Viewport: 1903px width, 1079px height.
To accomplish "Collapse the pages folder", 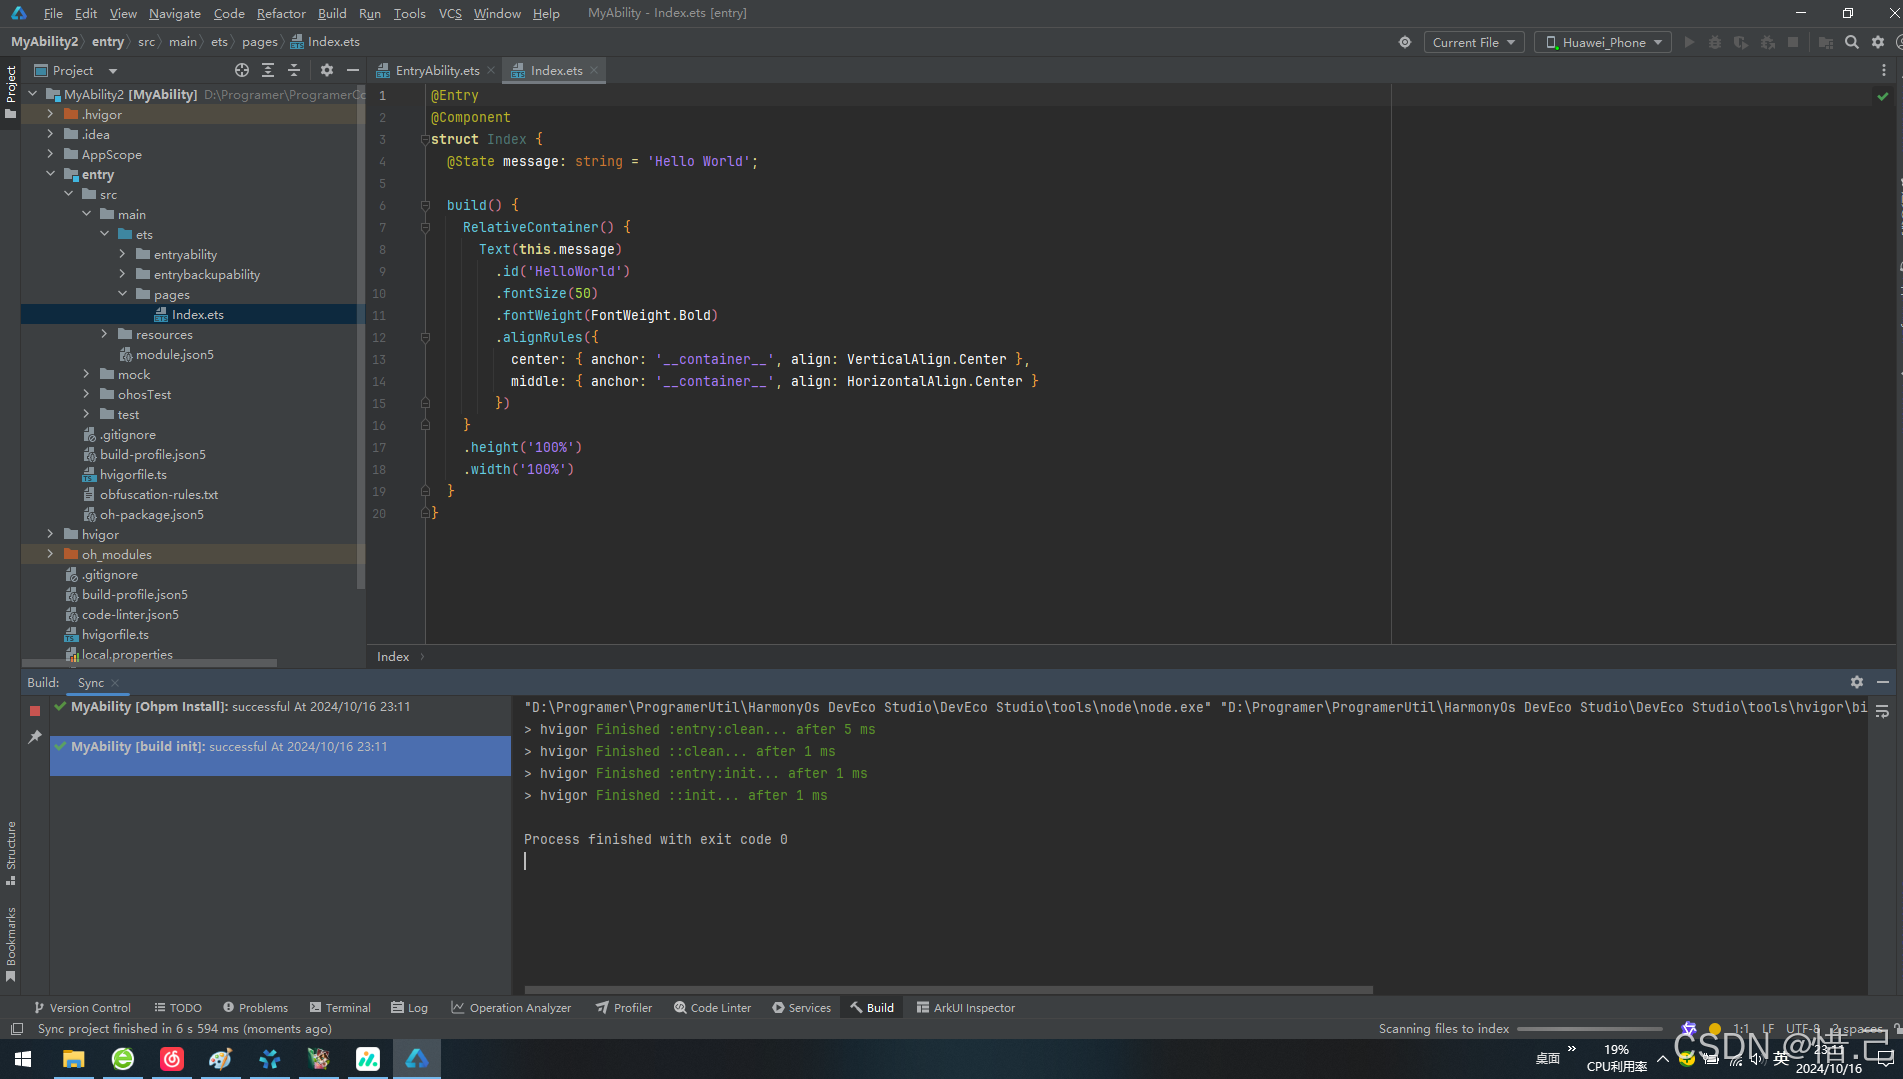I will [x=122, y=294].
